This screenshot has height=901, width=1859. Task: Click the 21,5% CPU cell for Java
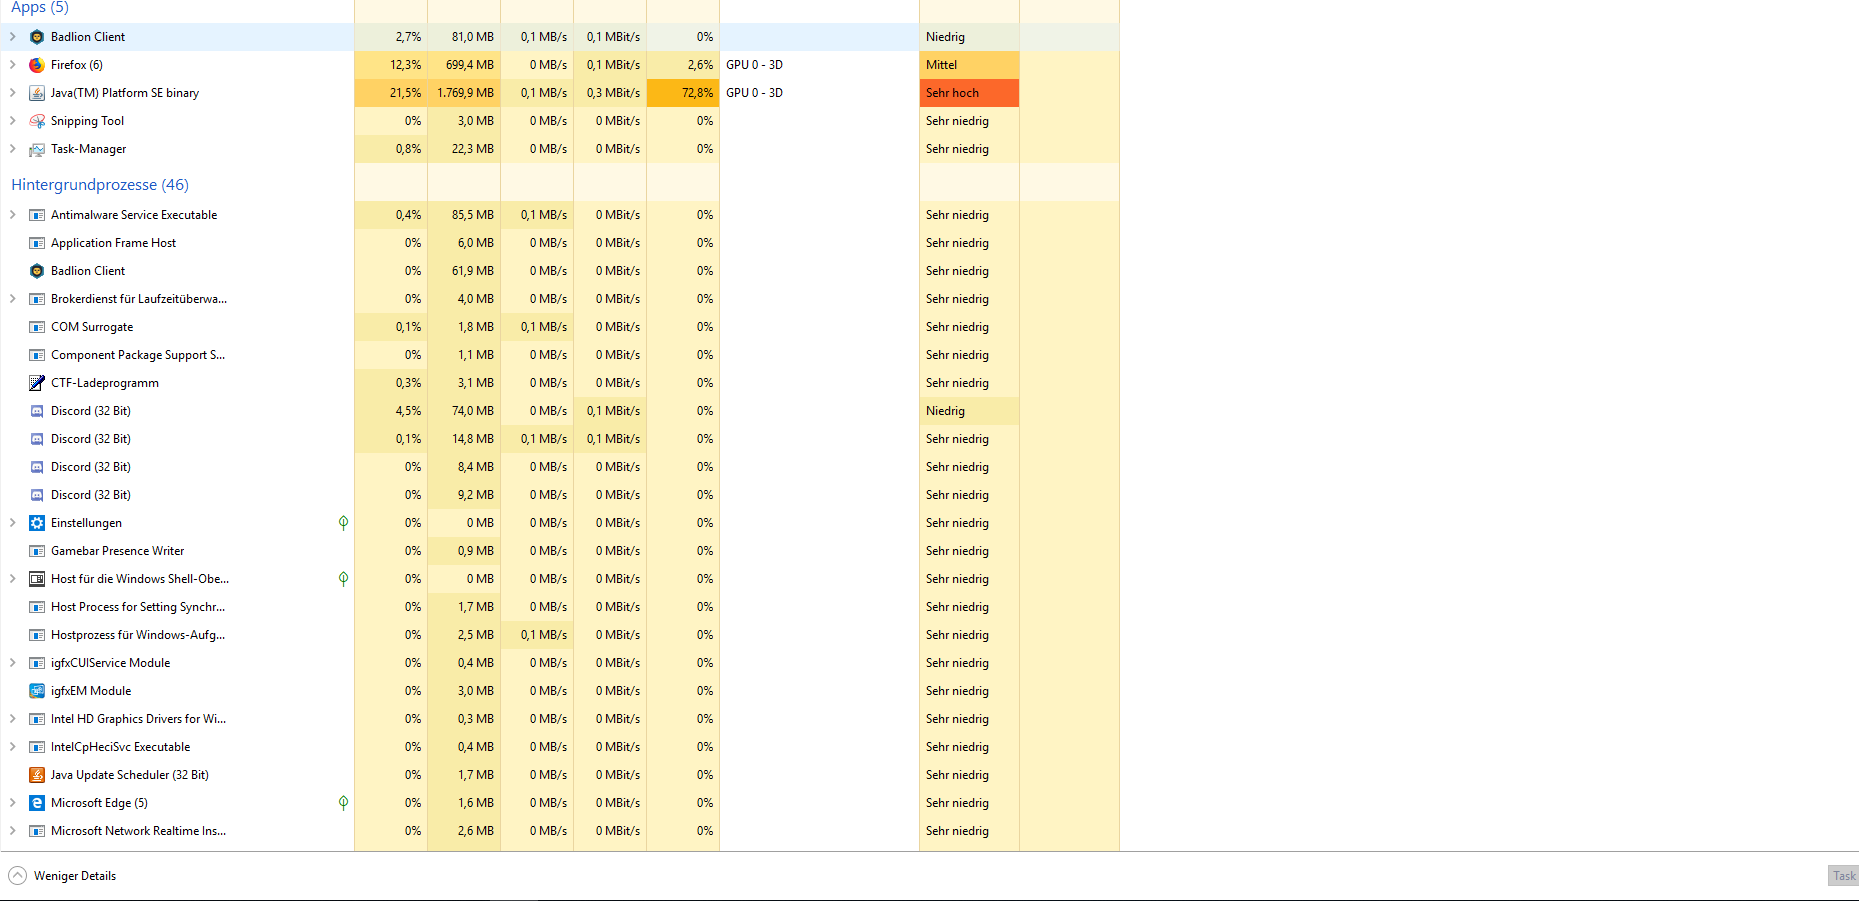tap(391, 93)
